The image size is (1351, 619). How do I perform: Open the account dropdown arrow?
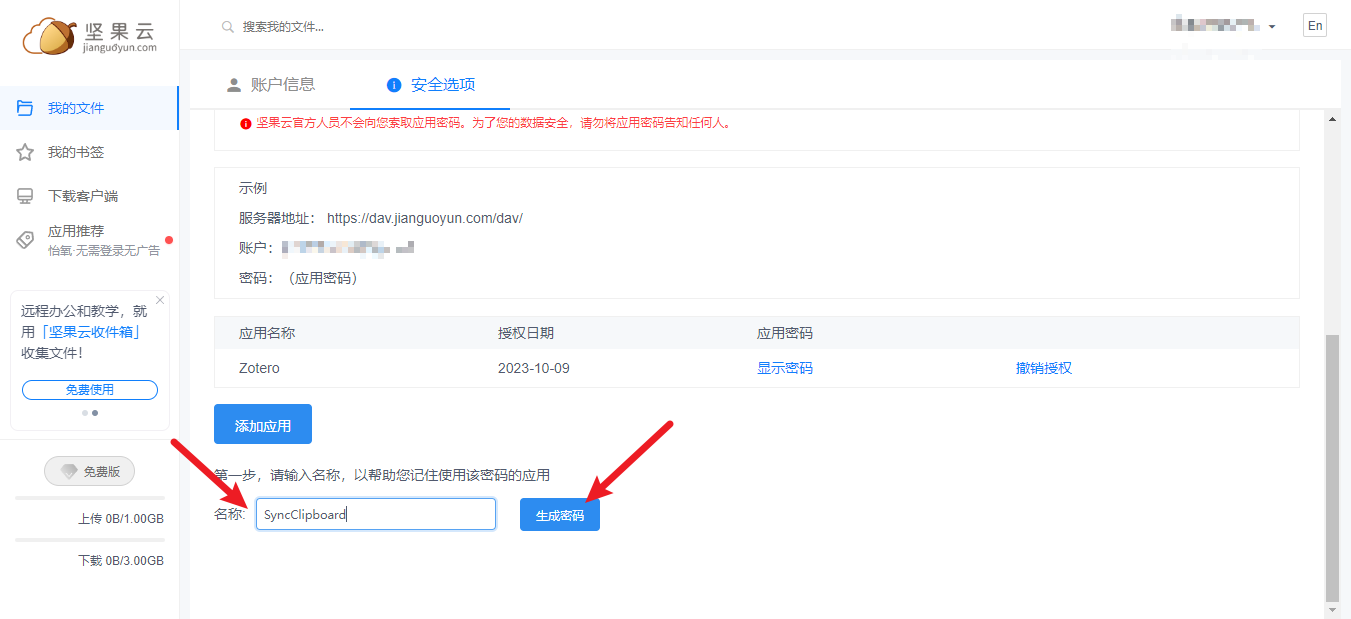pyautogui.click(x=1271, y=26)
